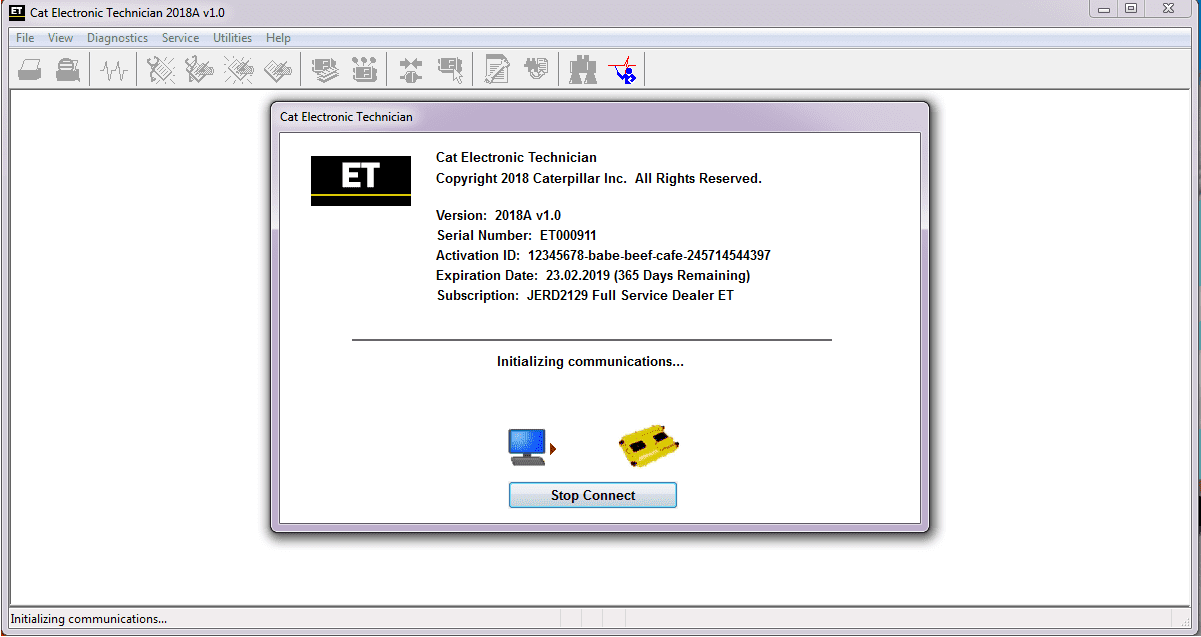Click the dialog title 'Cat Electronic Technician'
This screenshot has width=1201, height=637.
pyautogui.click(x=346, y=117)
